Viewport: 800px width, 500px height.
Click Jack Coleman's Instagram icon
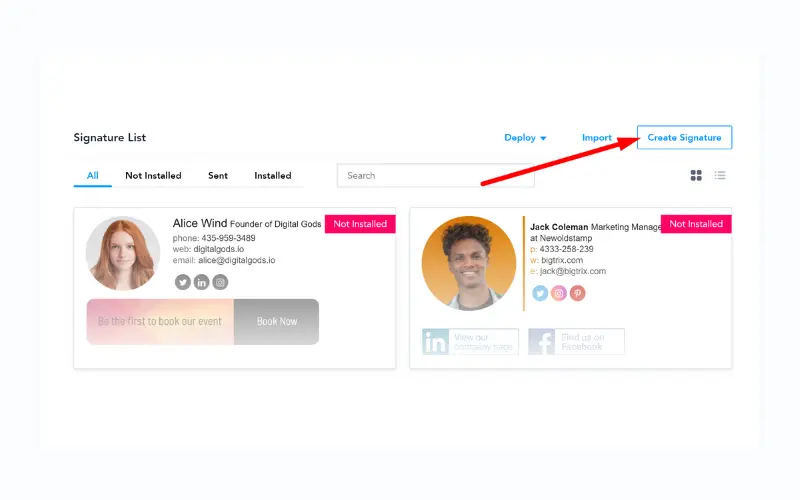559,293
